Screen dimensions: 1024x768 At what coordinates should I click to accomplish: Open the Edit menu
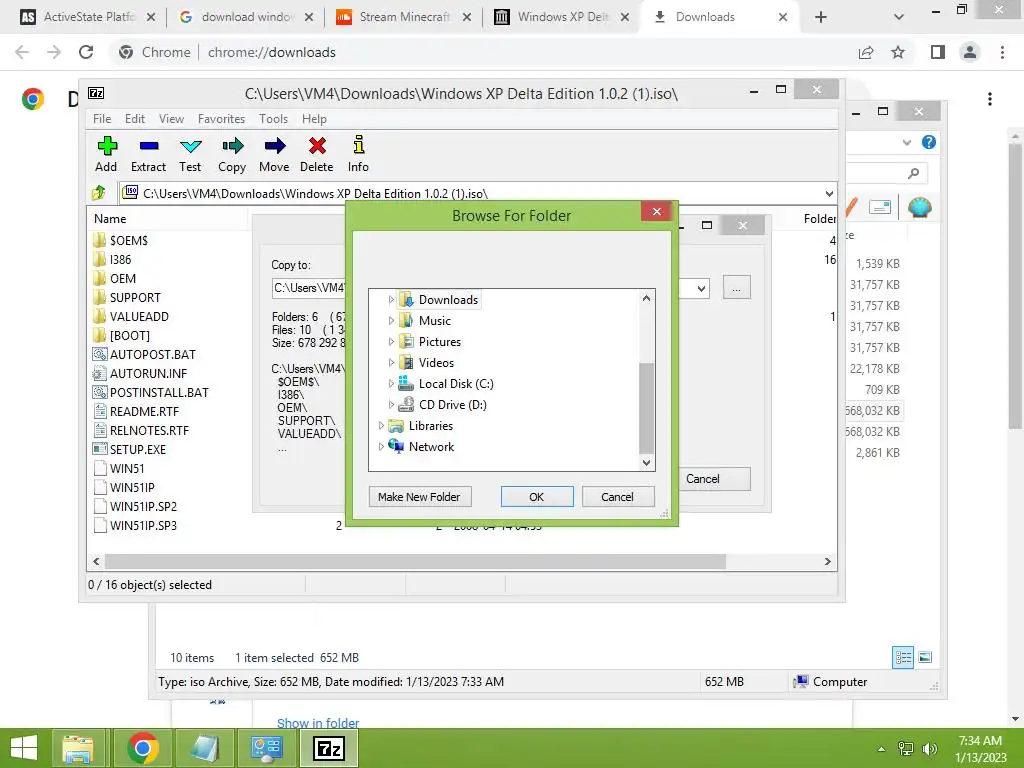[x=135, y=119]
